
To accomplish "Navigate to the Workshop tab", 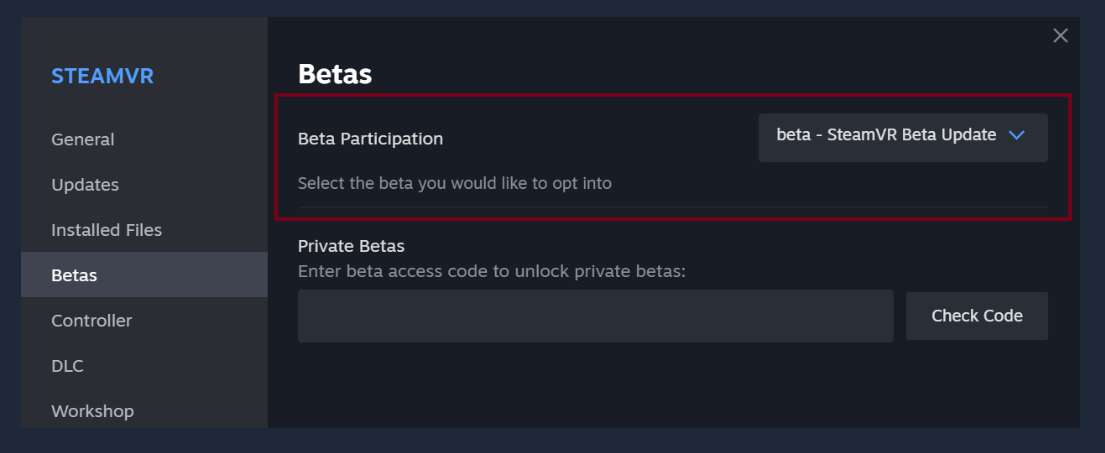I will coord(92,411).
